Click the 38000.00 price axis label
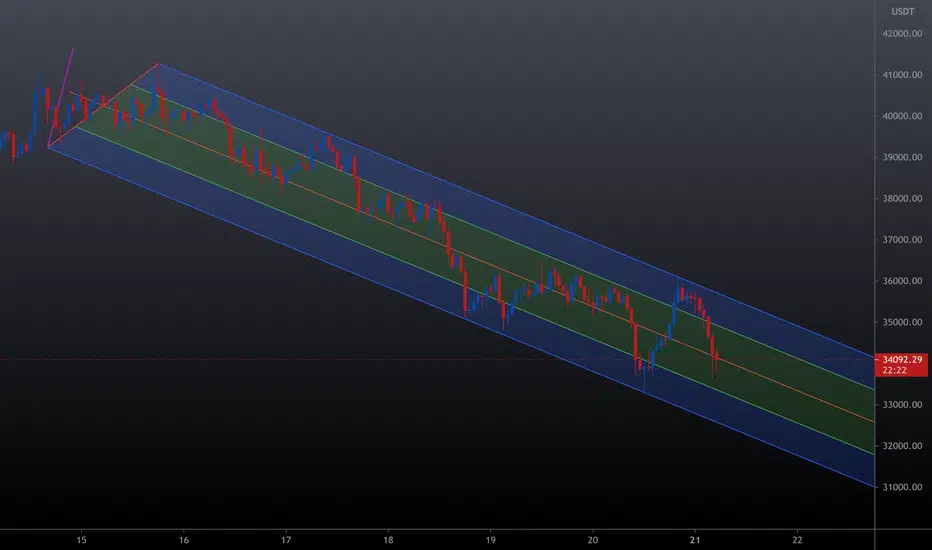932x550 pixels. point(902,199)
